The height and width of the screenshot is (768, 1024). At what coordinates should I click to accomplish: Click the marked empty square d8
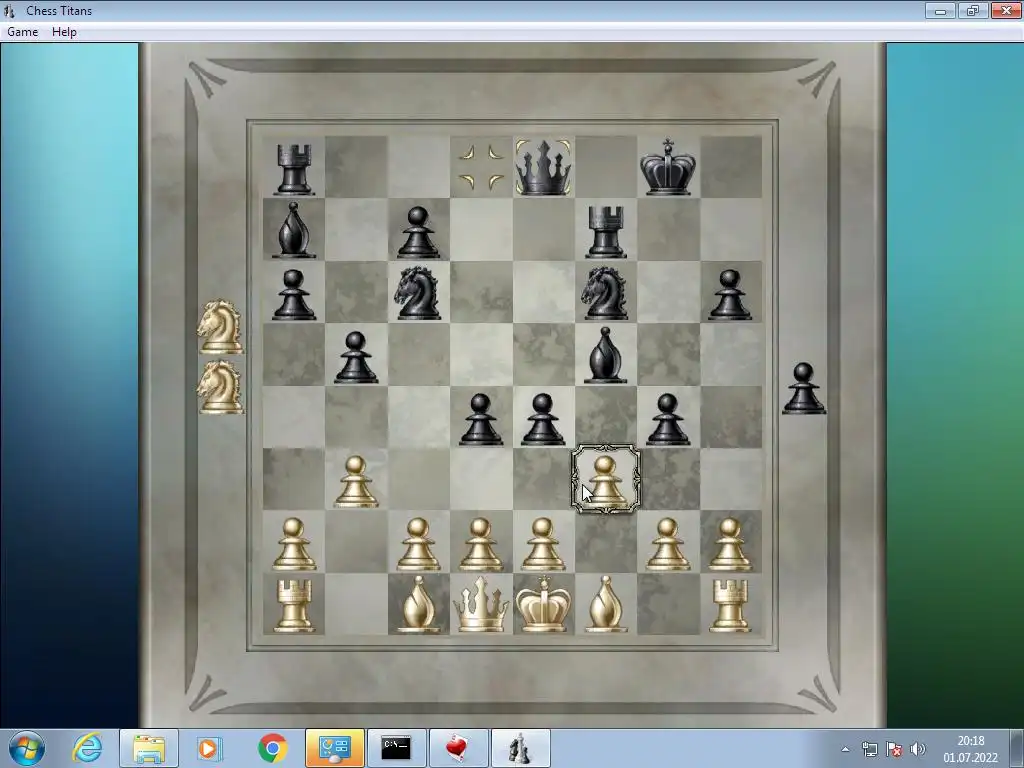point(481,167)
